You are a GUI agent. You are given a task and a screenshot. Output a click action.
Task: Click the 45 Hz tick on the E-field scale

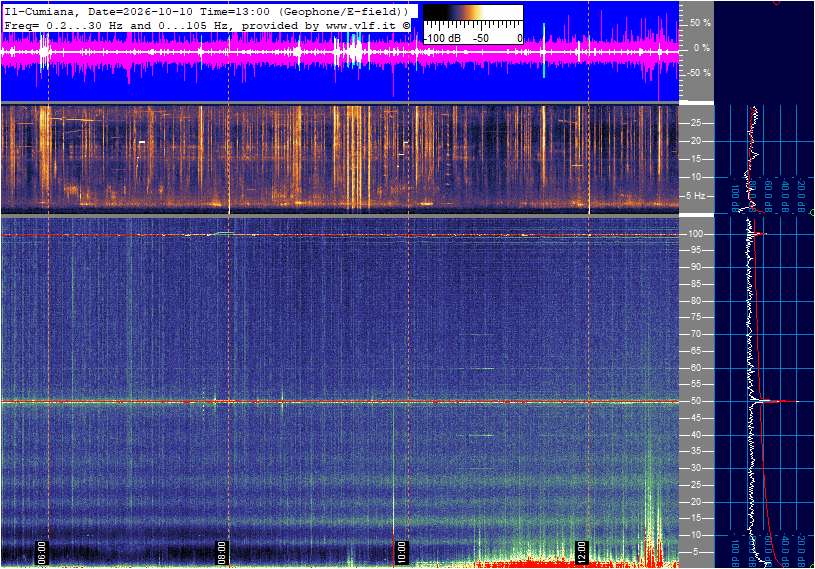695,418
